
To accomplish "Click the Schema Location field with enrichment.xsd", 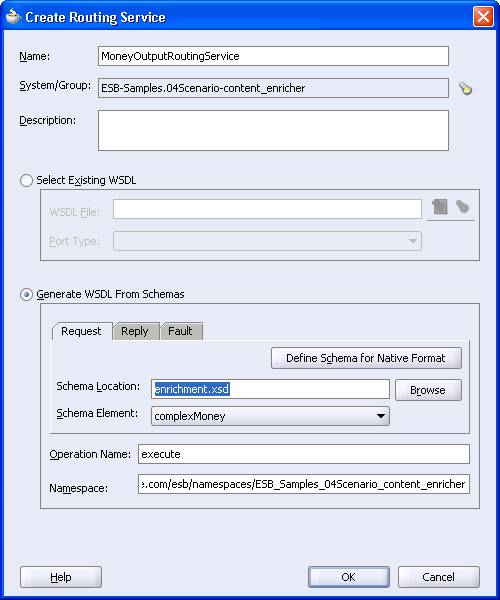I will coord(270,389).
